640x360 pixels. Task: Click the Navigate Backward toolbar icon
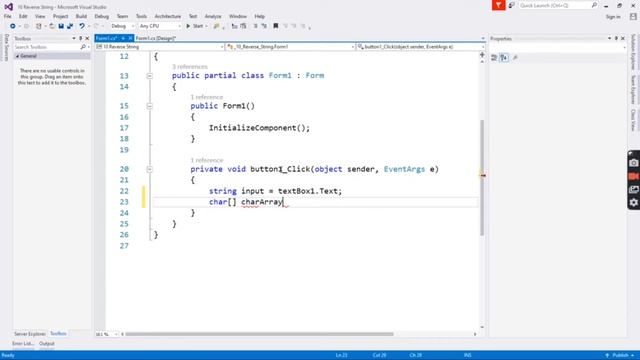(x=13, y=26)
